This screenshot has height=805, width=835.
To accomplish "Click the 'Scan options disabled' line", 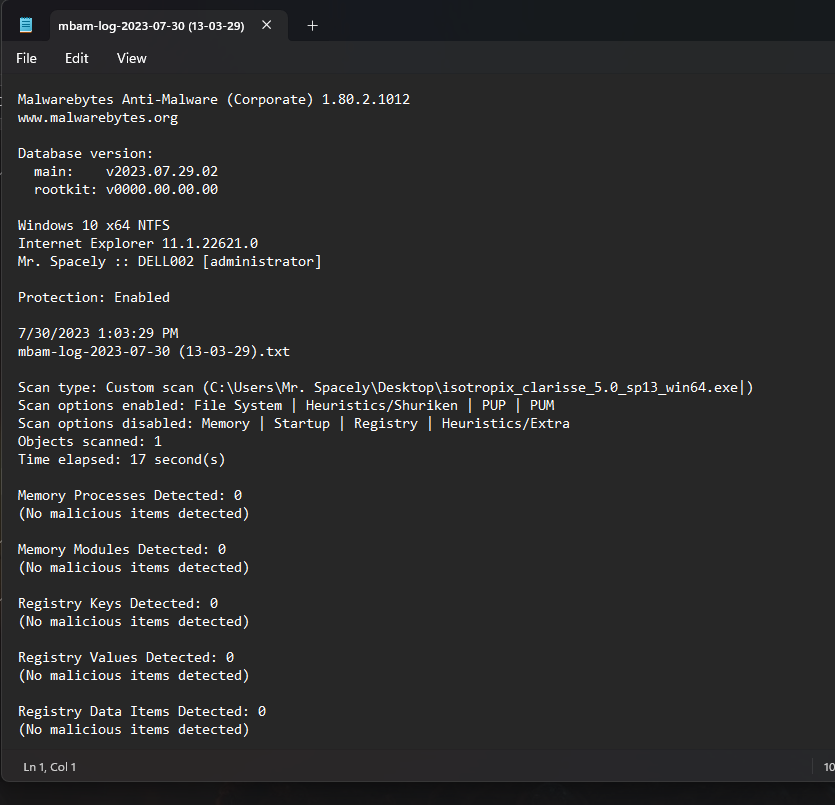I will pos(293,423).
